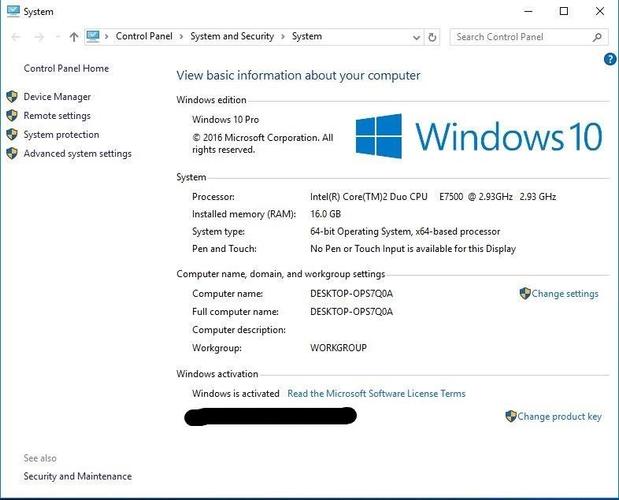Read the Microsoft Software License Terms
619x500 pixels.
coord(376,393)
